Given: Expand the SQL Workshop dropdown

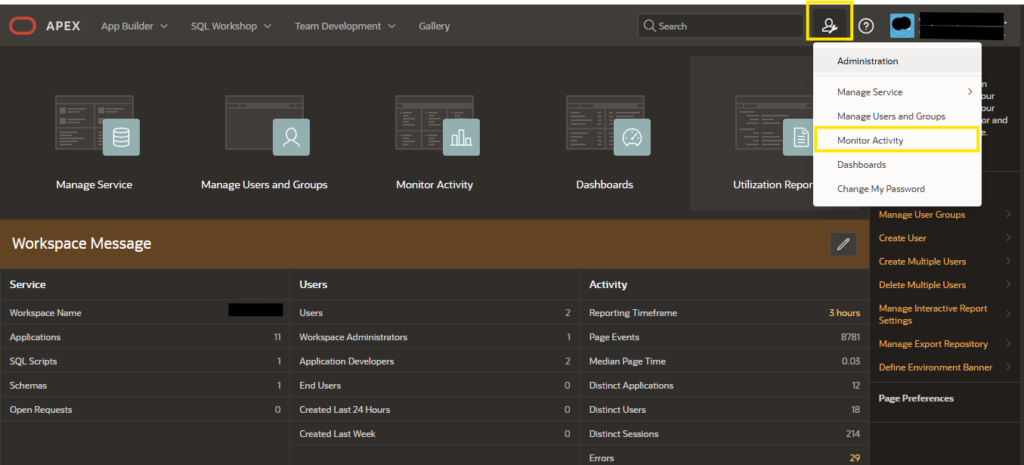Looking at the screenshot, I should click(232, 26).
